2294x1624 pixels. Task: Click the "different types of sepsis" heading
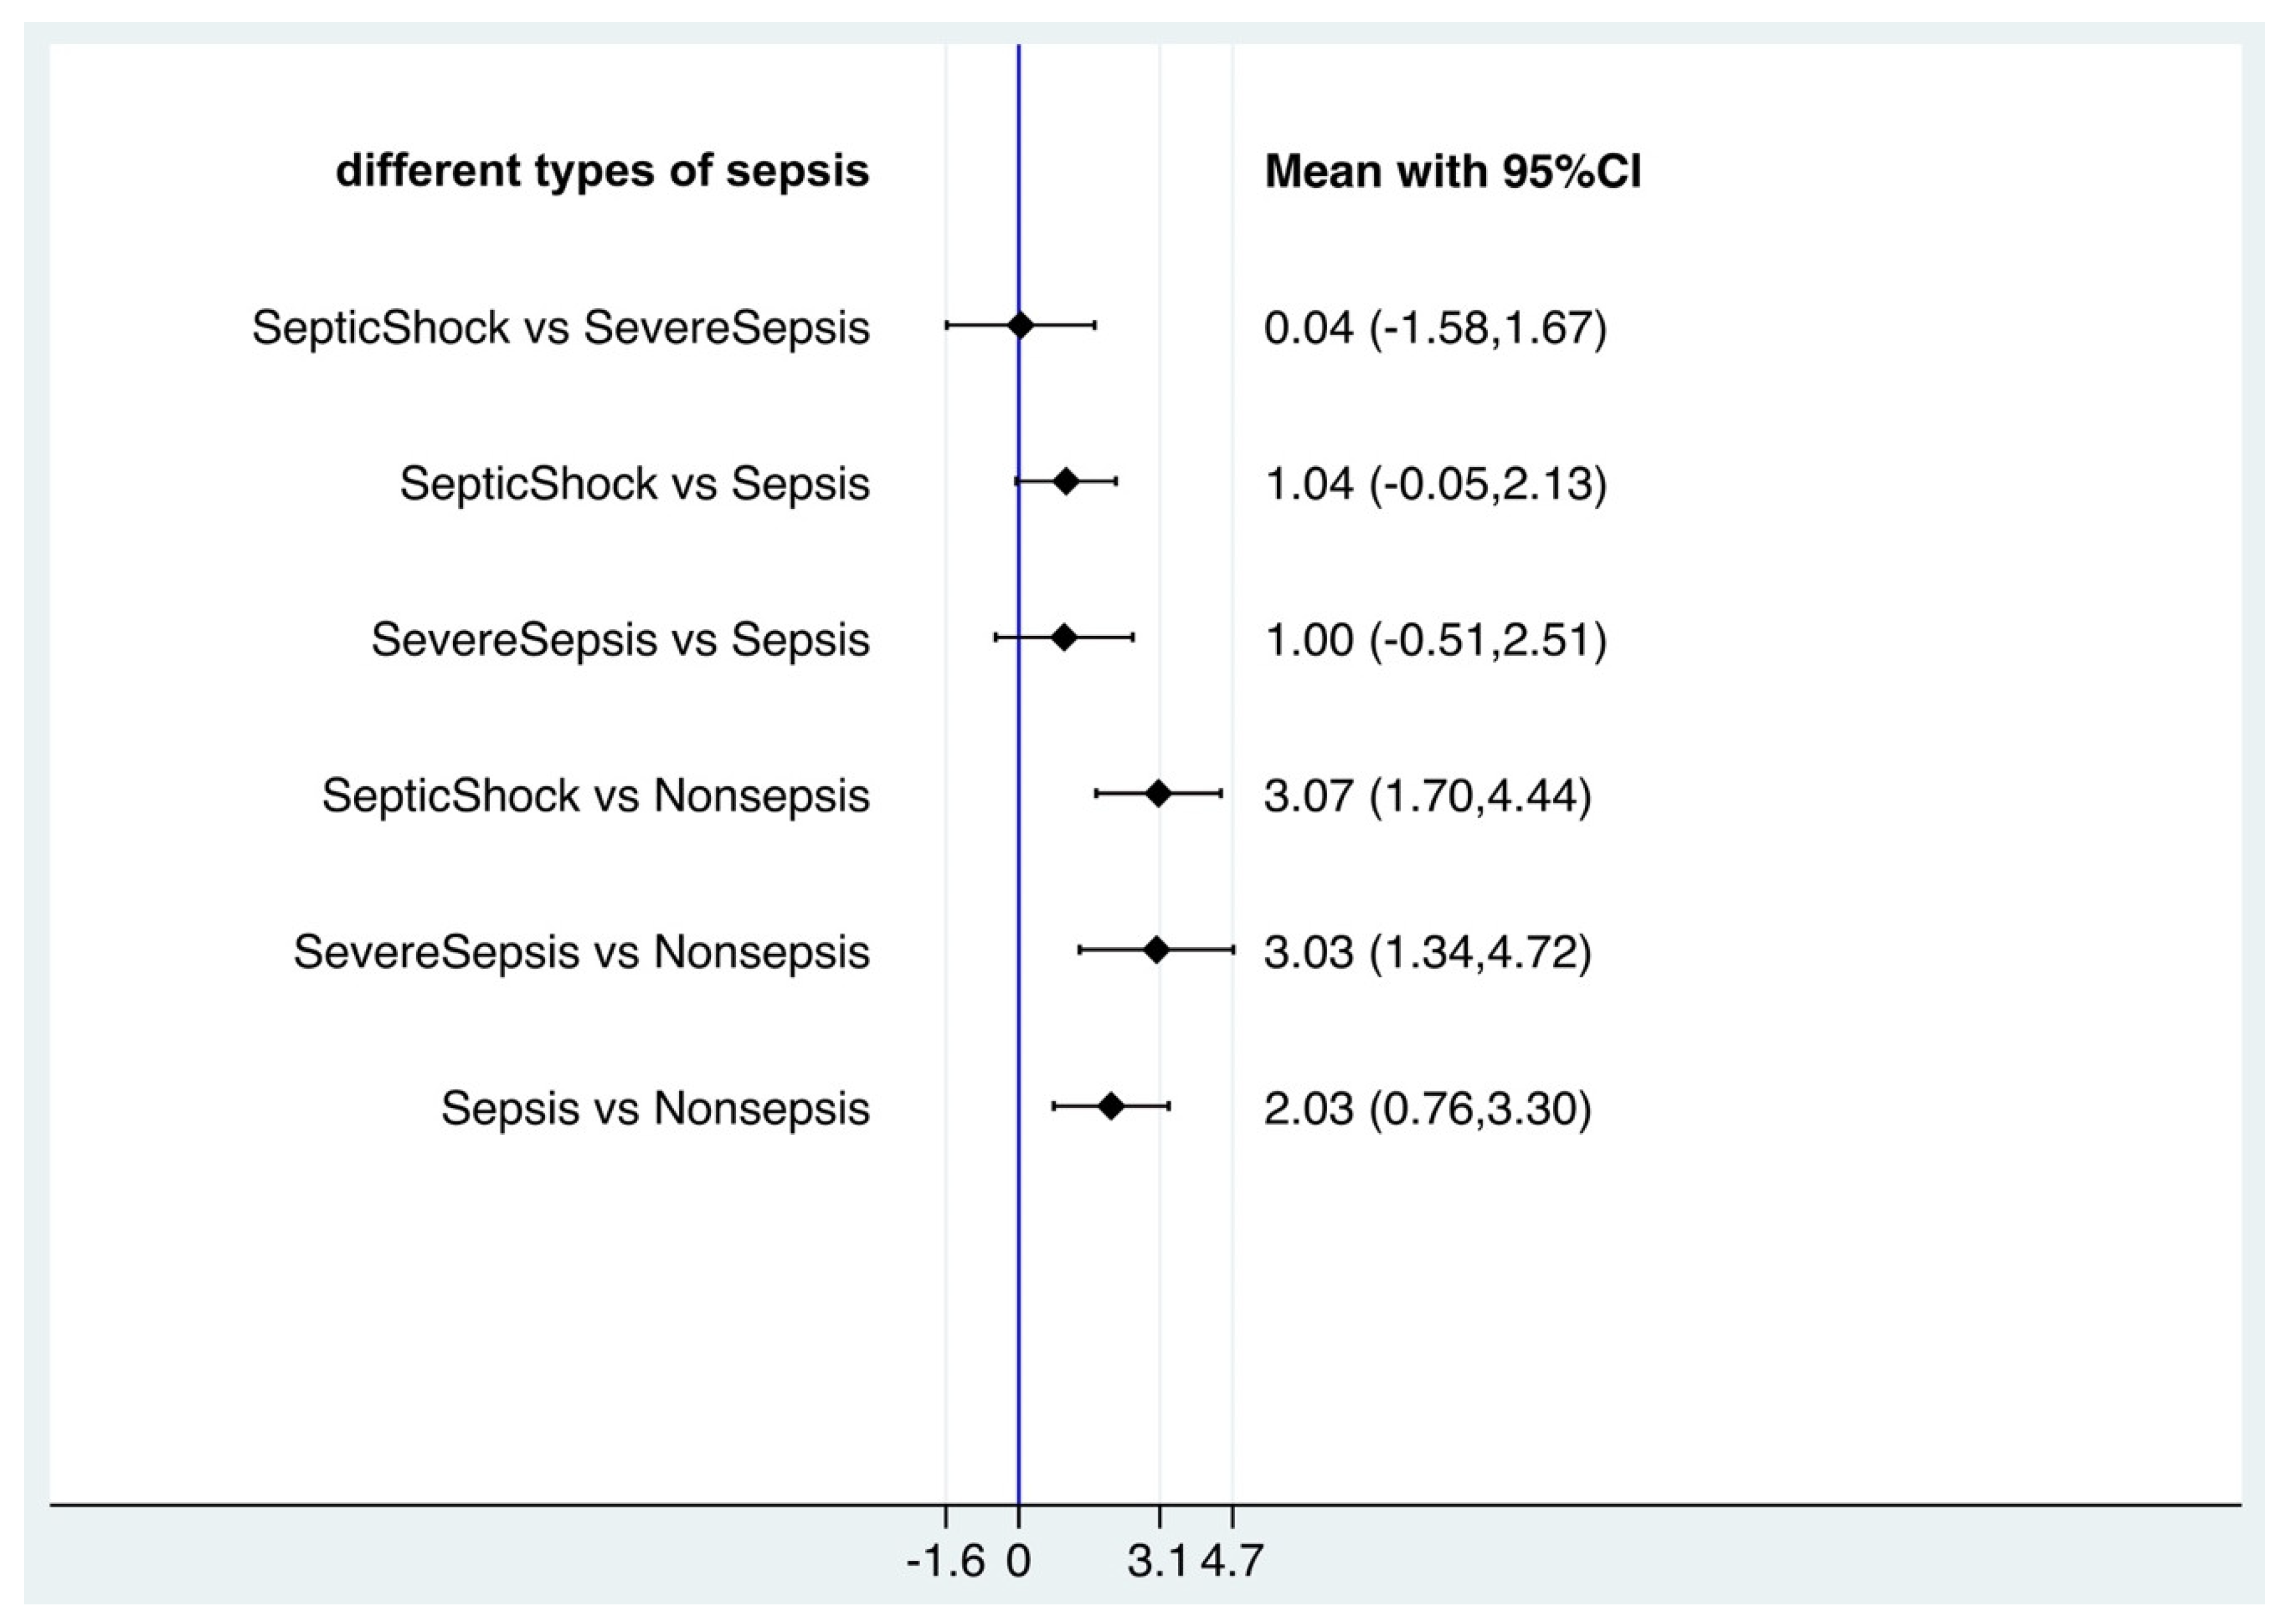pyautogui.click(x=602, y=171)
